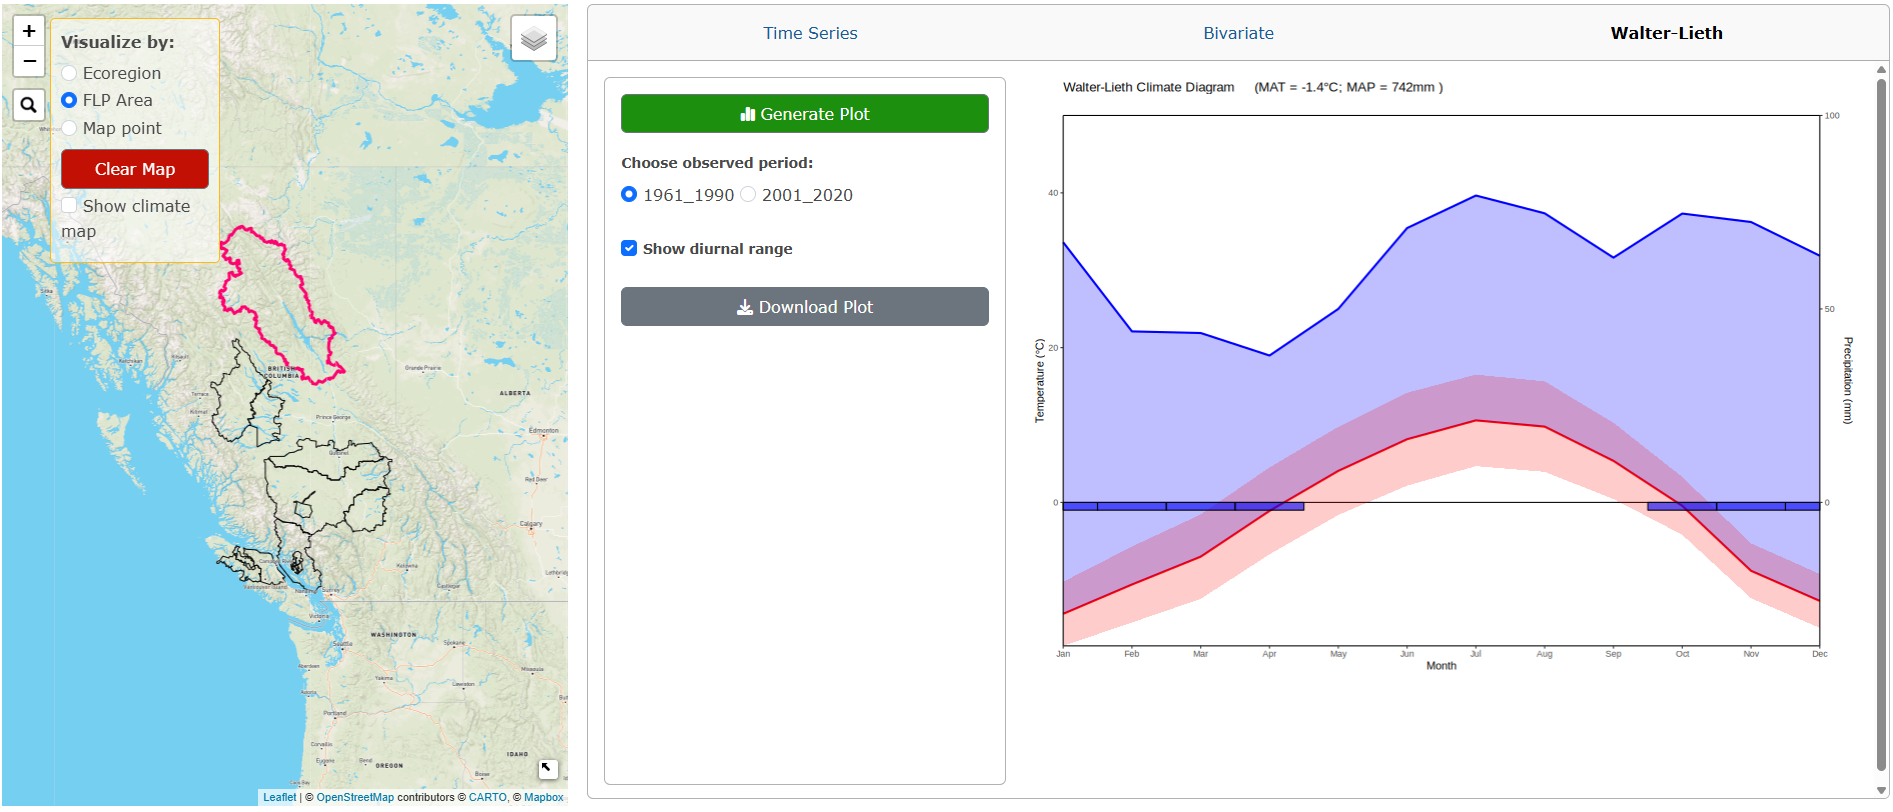Choose the 1961_1990 observed period

629,194
